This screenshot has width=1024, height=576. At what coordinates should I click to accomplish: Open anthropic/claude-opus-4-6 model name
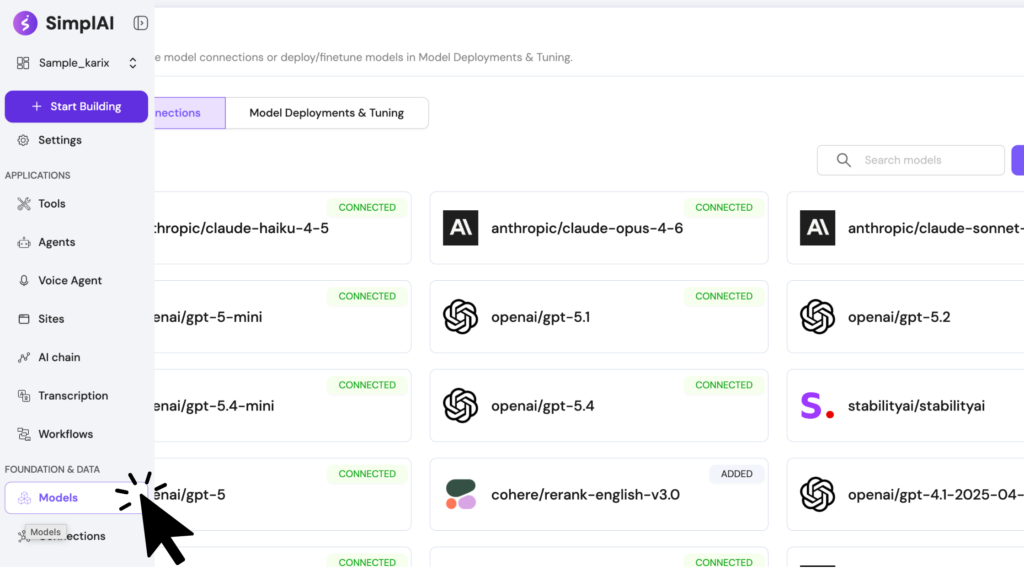coord(587,228)
